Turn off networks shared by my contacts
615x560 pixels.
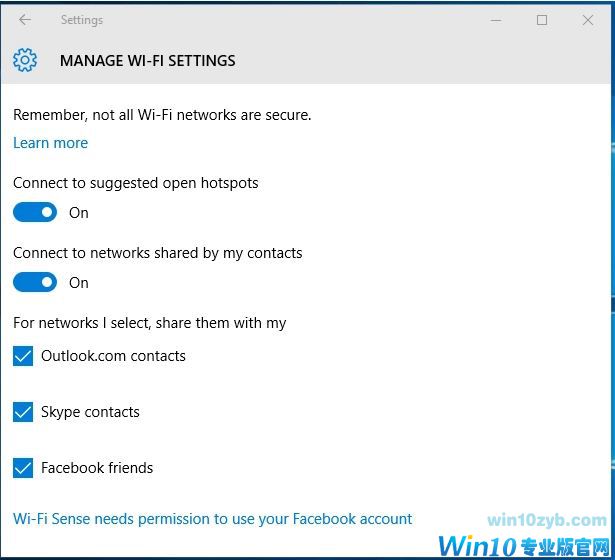tap(35, 282)
